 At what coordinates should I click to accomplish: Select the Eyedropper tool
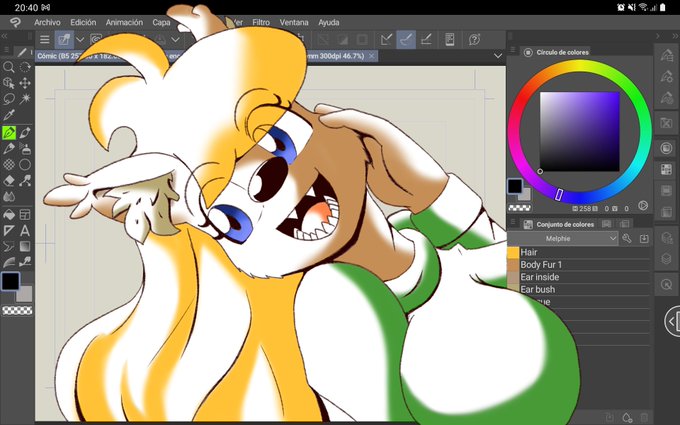[9, 115]
